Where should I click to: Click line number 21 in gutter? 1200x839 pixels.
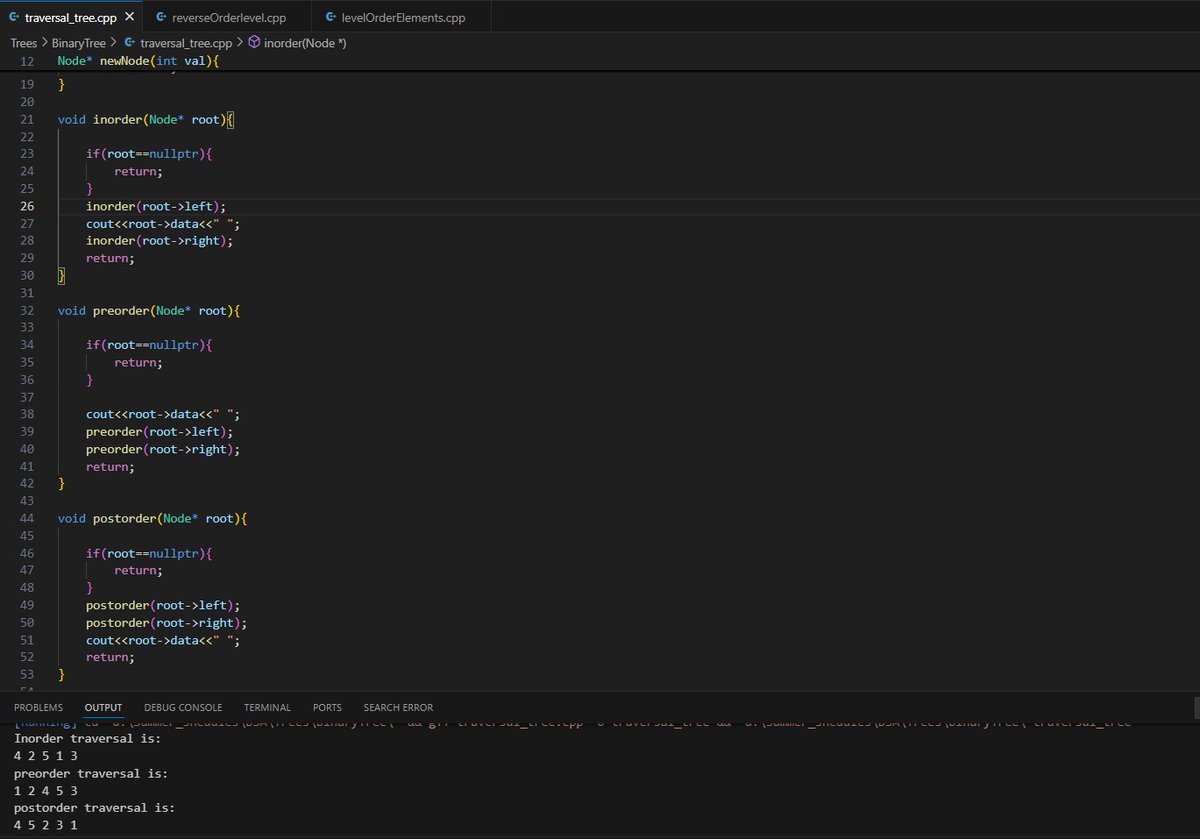27,119
